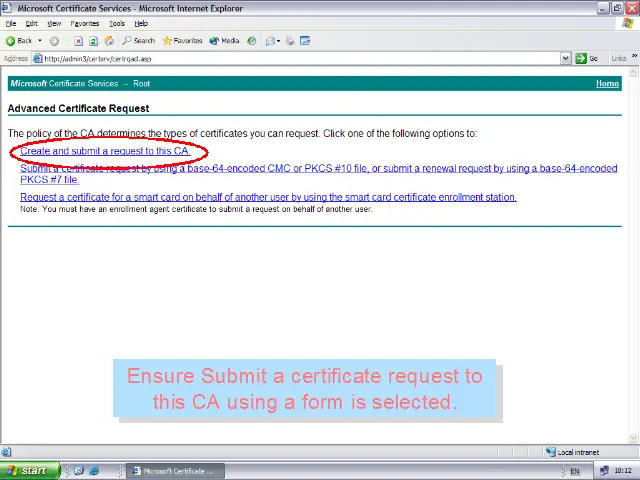Open the Windows start button
The height and width of the screenshot is (480, 640).
tap(29, 471)
